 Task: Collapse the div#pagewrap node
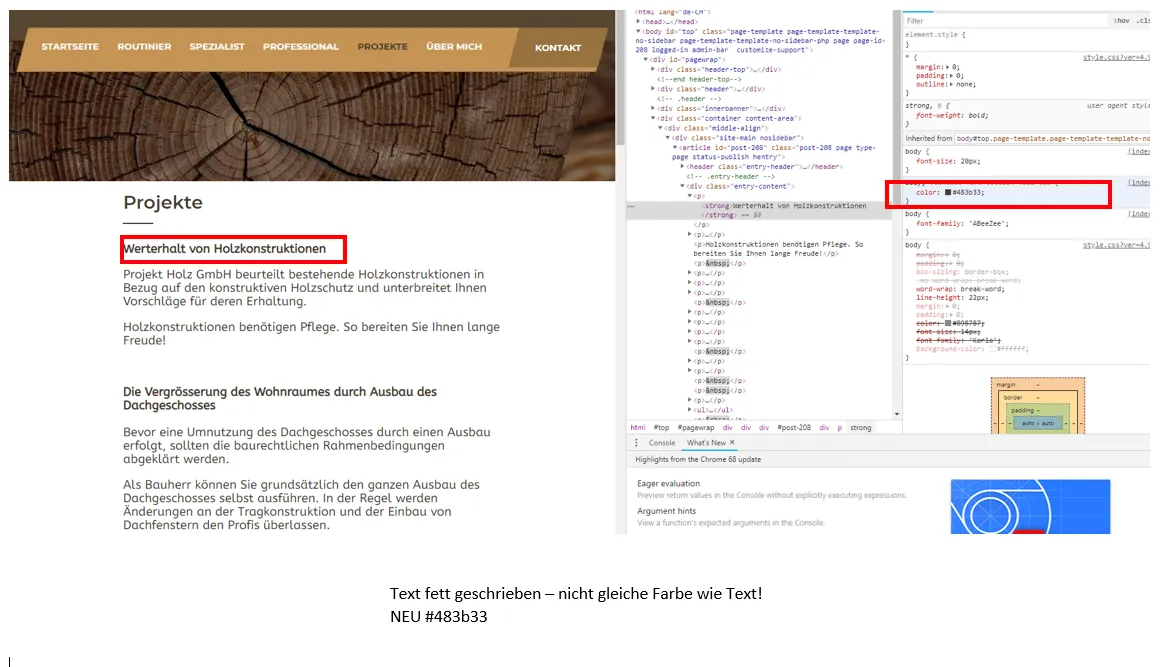pyautogui.click(x=646, y=60)
